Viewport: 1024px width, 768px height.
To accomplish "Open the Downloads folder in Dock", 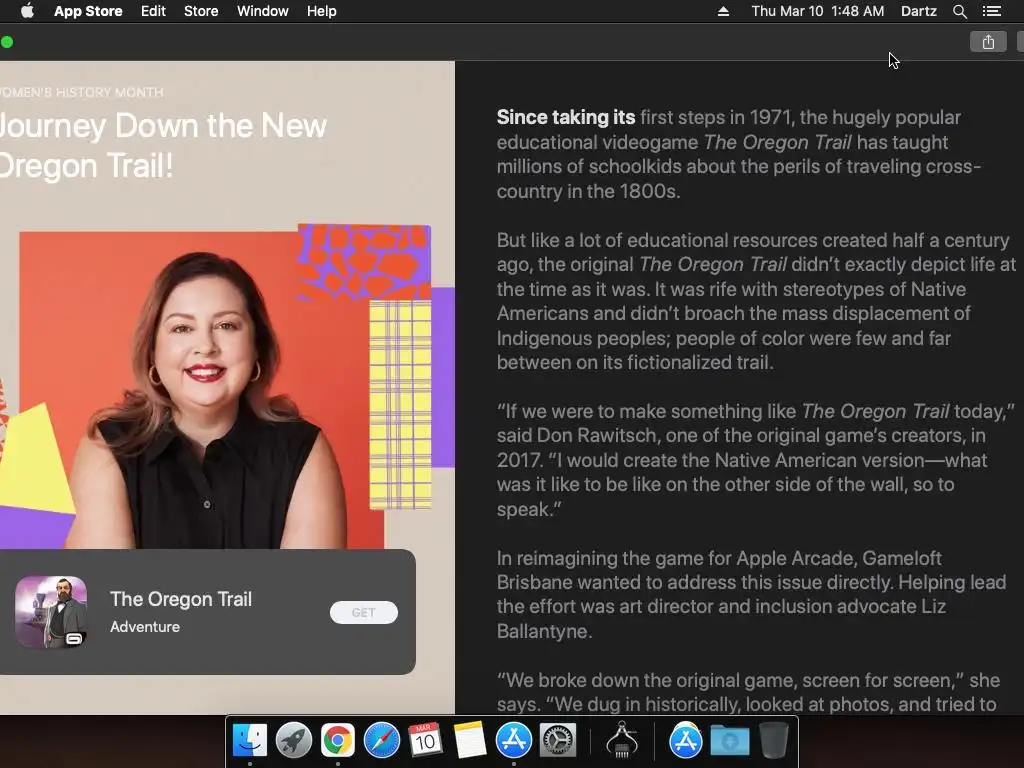I will pyautogui.click(x=729, y=740).
